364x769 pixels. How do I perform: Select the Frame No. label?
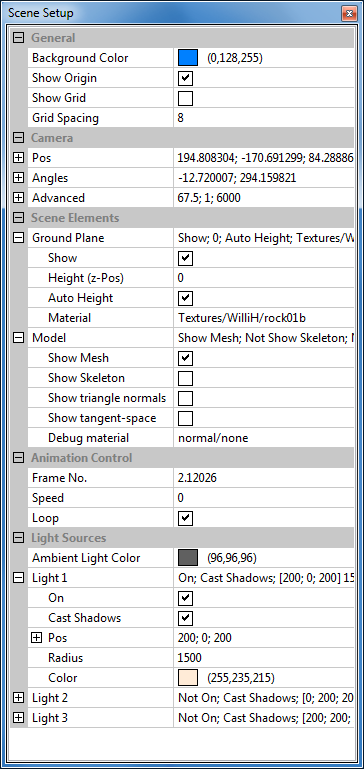[x=59, y=478]
